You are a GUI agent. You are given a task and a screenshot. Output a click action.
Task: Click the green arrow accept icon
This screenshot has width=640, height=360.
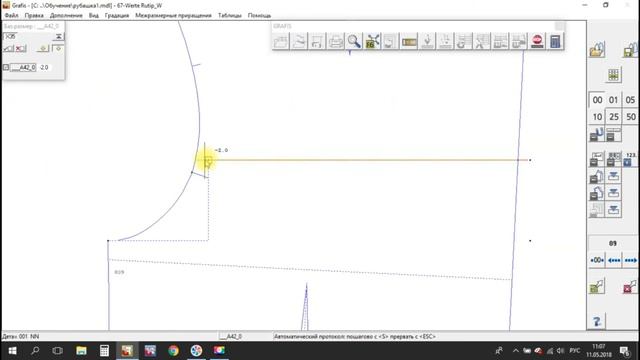(597, 287)
